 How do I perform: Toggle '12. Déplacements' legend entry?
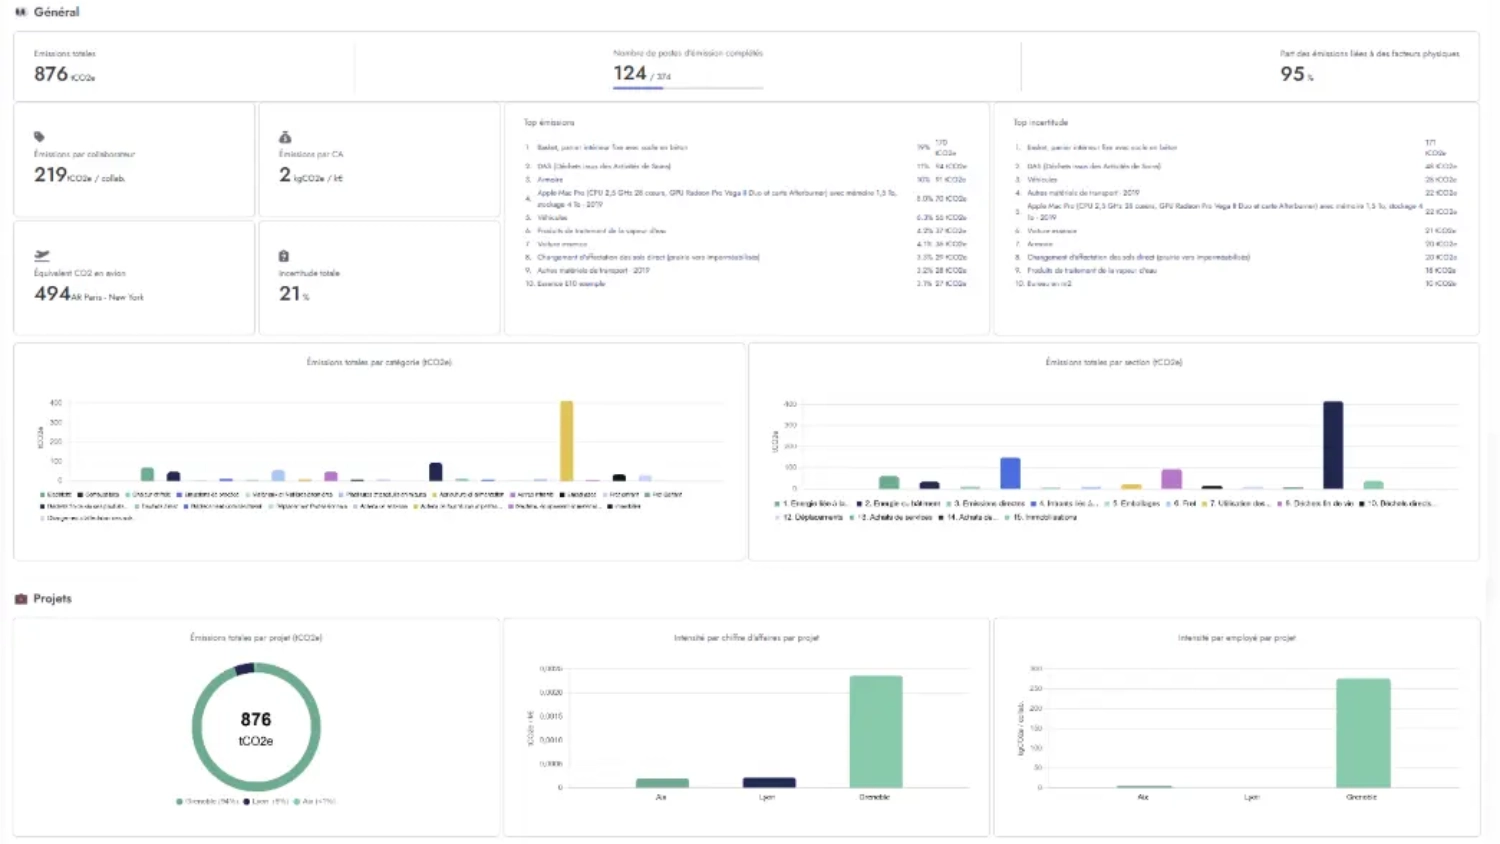tap(810, 518)
